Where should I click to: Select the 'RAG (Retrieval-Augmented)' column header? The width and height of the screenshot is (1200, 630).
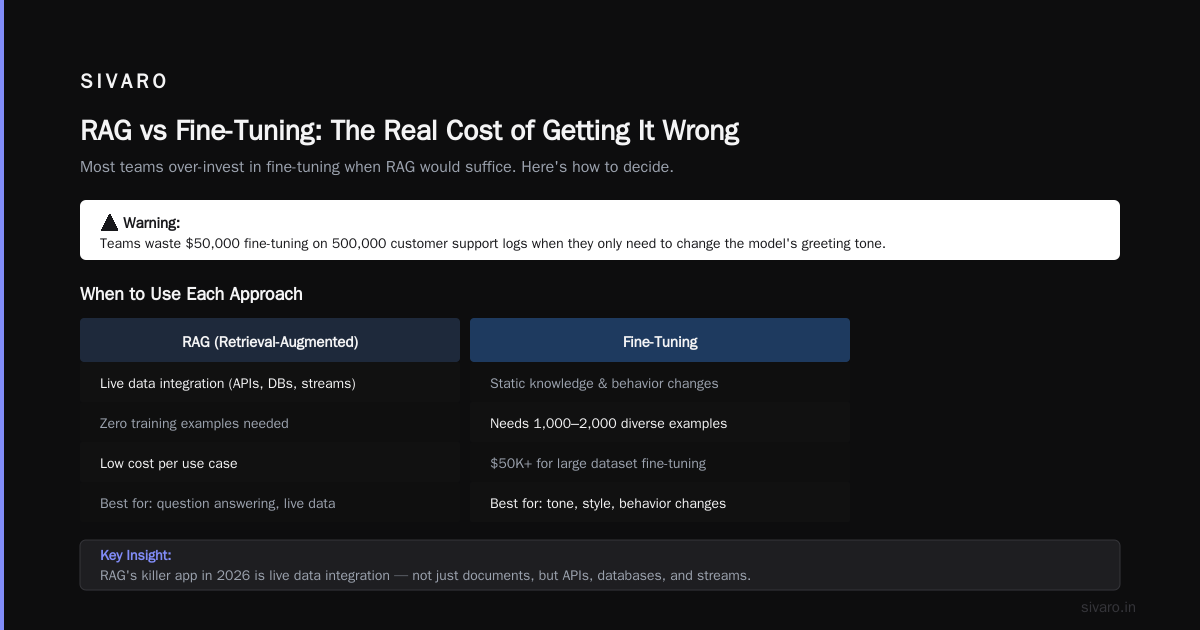270,341
